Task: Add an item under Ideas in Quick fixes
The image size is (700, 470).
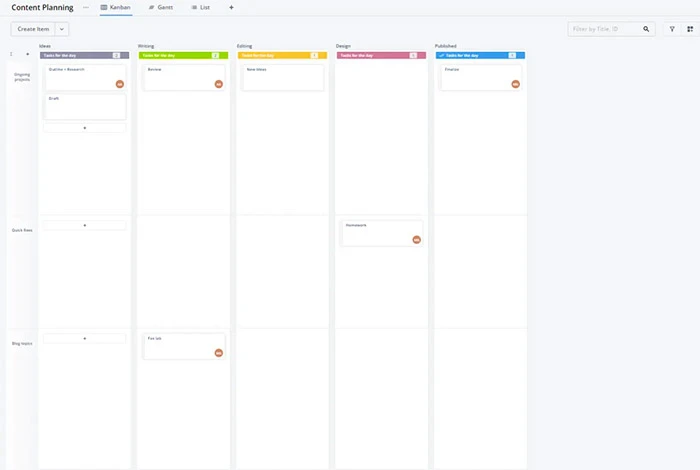Action: click(84, 225)
